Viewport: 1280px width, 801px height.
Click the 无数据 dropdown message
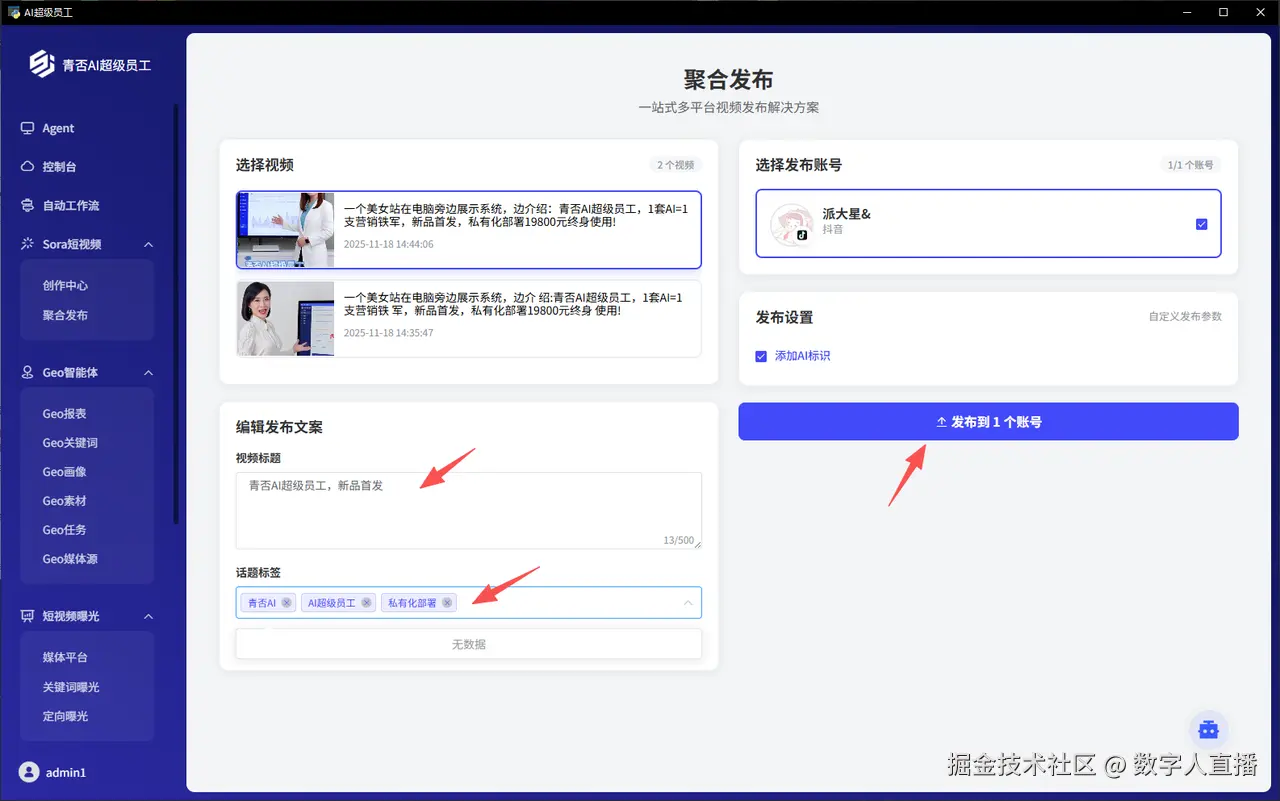click(x=469, y=644)
